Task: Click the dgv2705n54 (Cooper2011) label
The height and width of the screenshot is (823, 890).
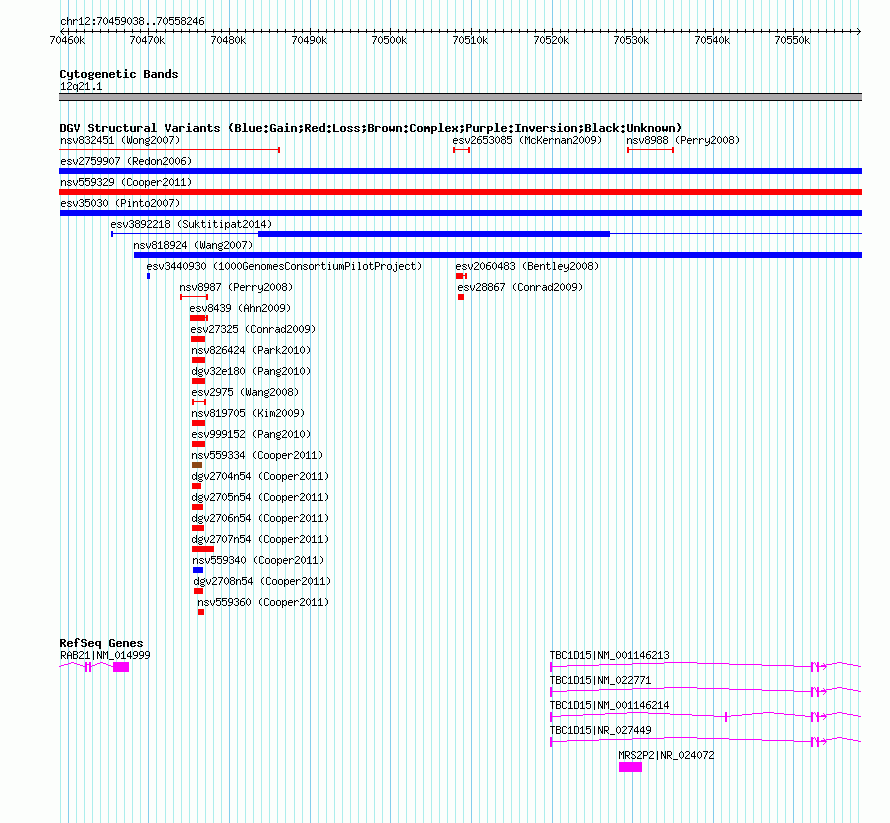Action: (x=260, y=497)
